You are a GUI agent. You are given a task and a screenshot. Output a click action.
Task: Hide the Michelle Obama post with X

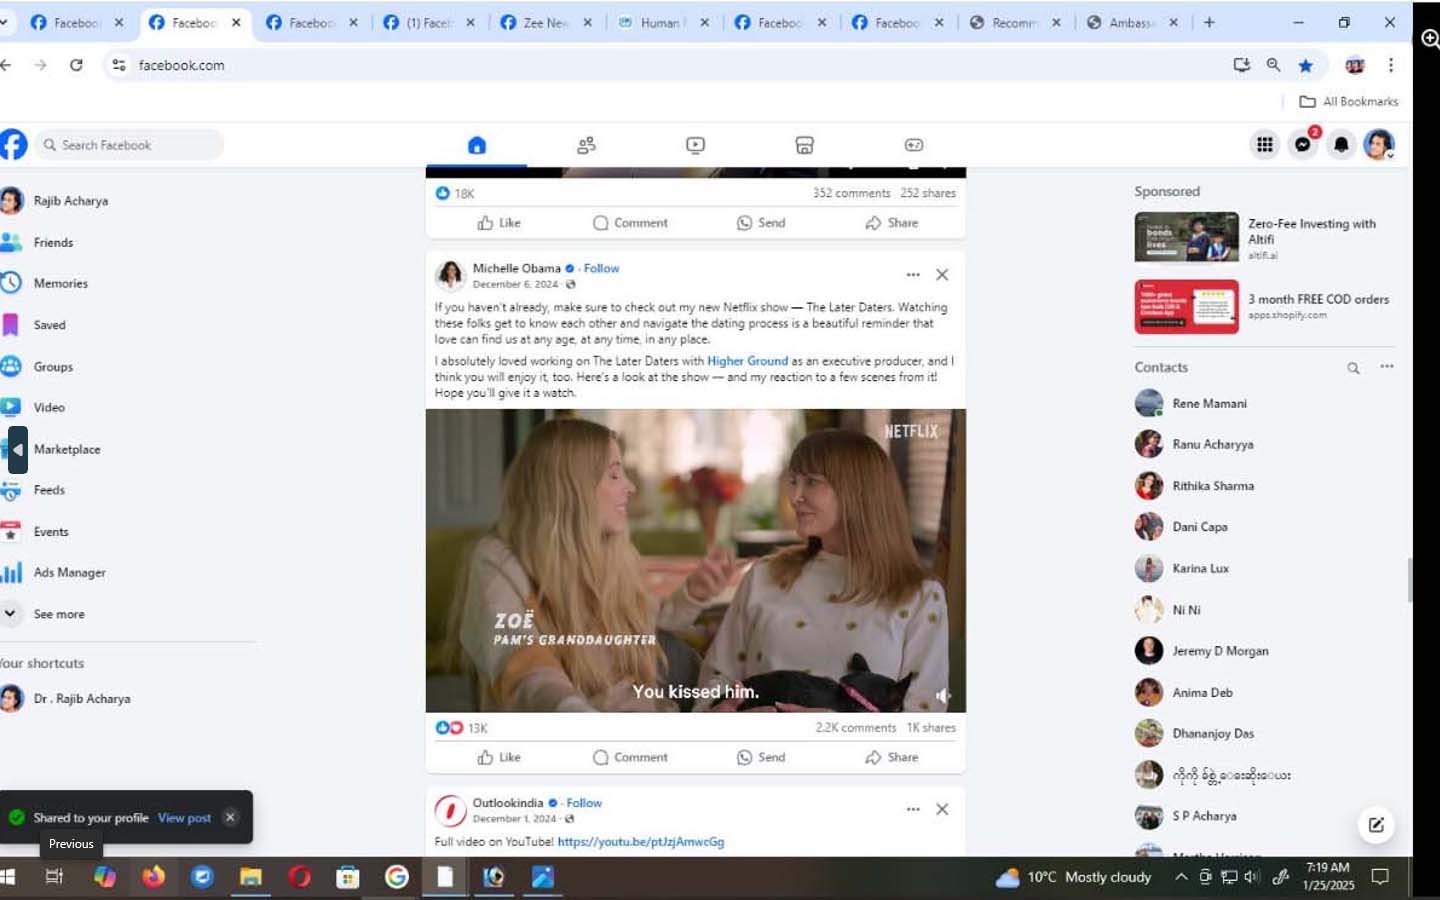coord(942,274)
